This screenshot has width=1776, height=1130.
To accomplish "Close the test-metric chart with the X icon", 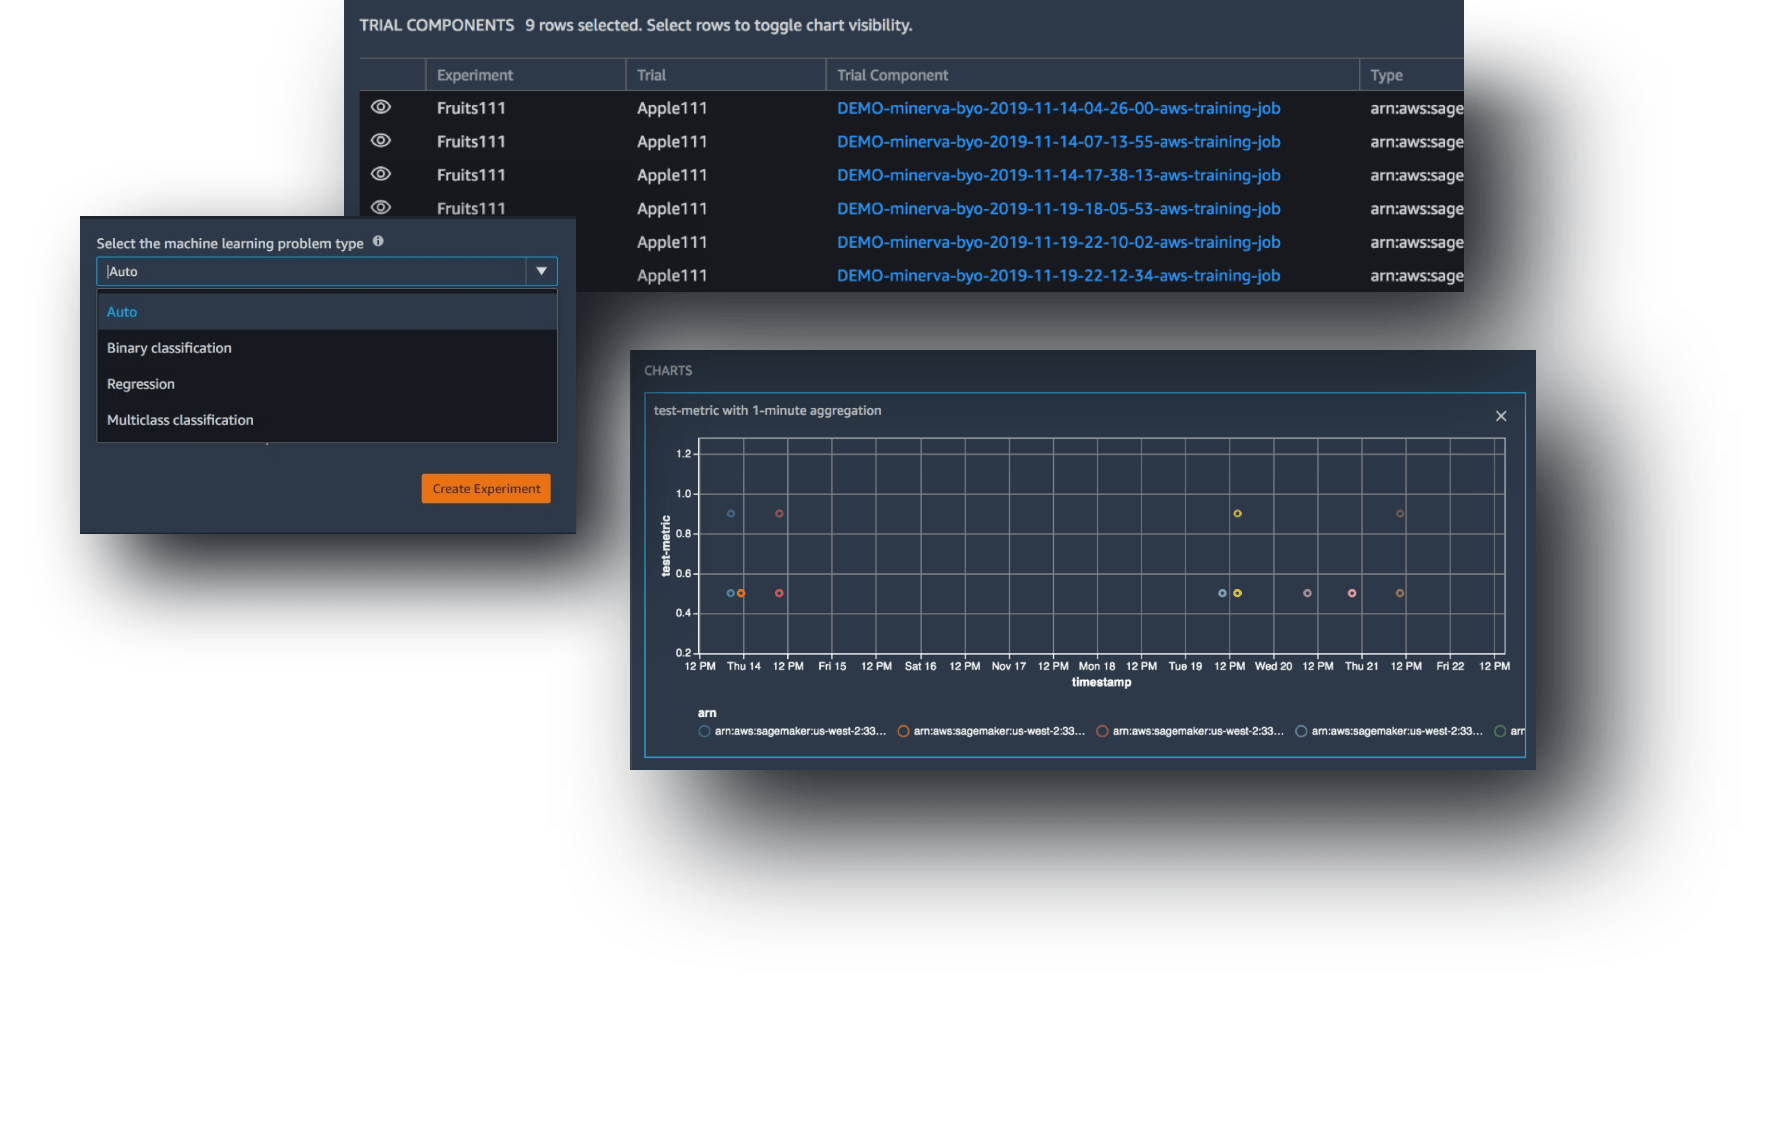I will pyautogui.click(x=1500, y=416).
